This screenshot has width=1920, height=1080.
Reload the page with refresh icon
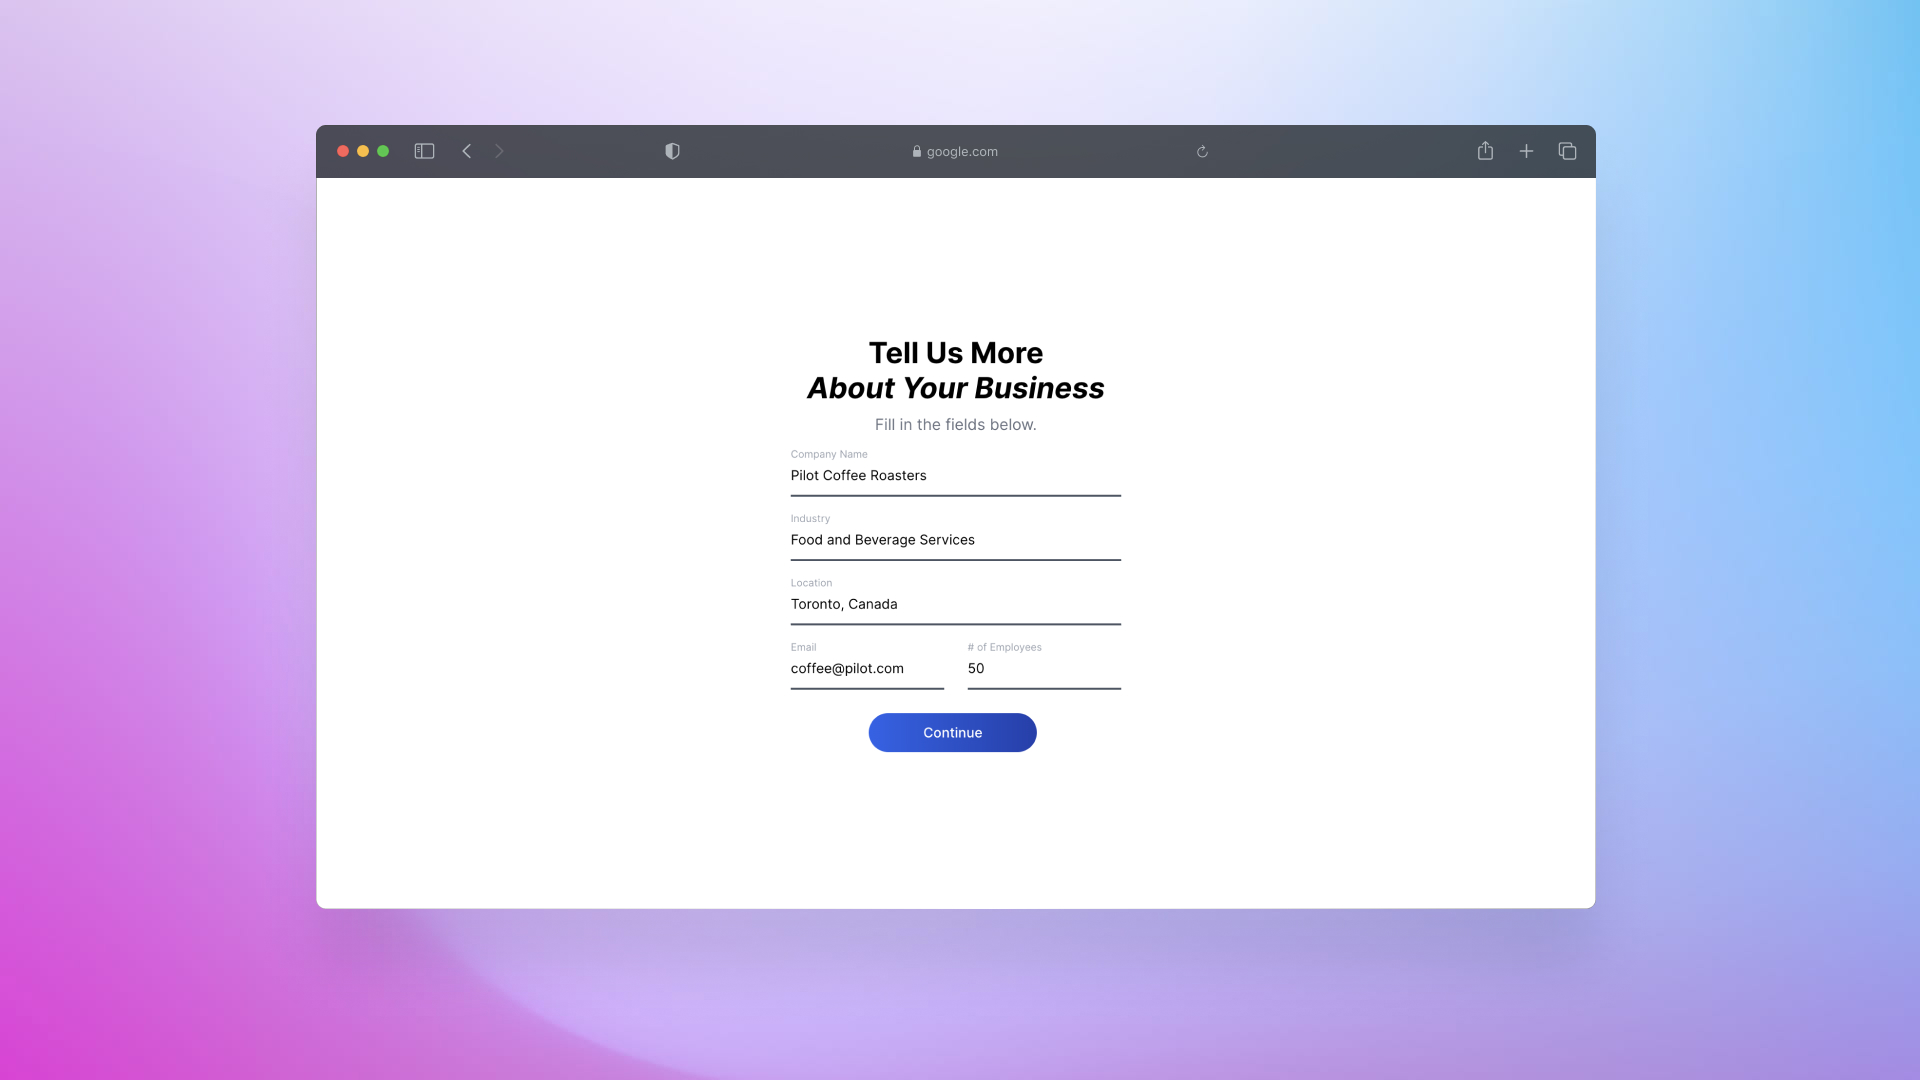click(x=1202, y=152)
